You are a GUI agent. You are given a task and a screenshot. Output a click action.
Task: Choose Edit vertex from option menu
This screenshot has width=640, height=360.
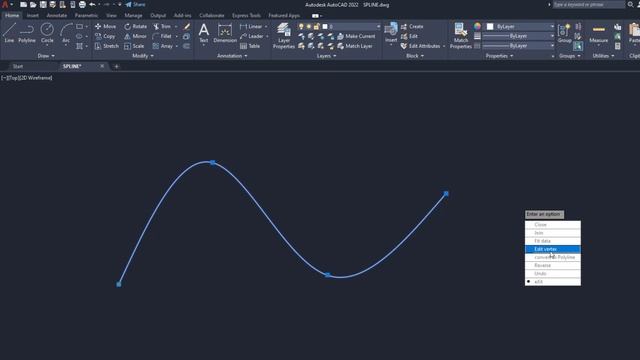point(553,249)
